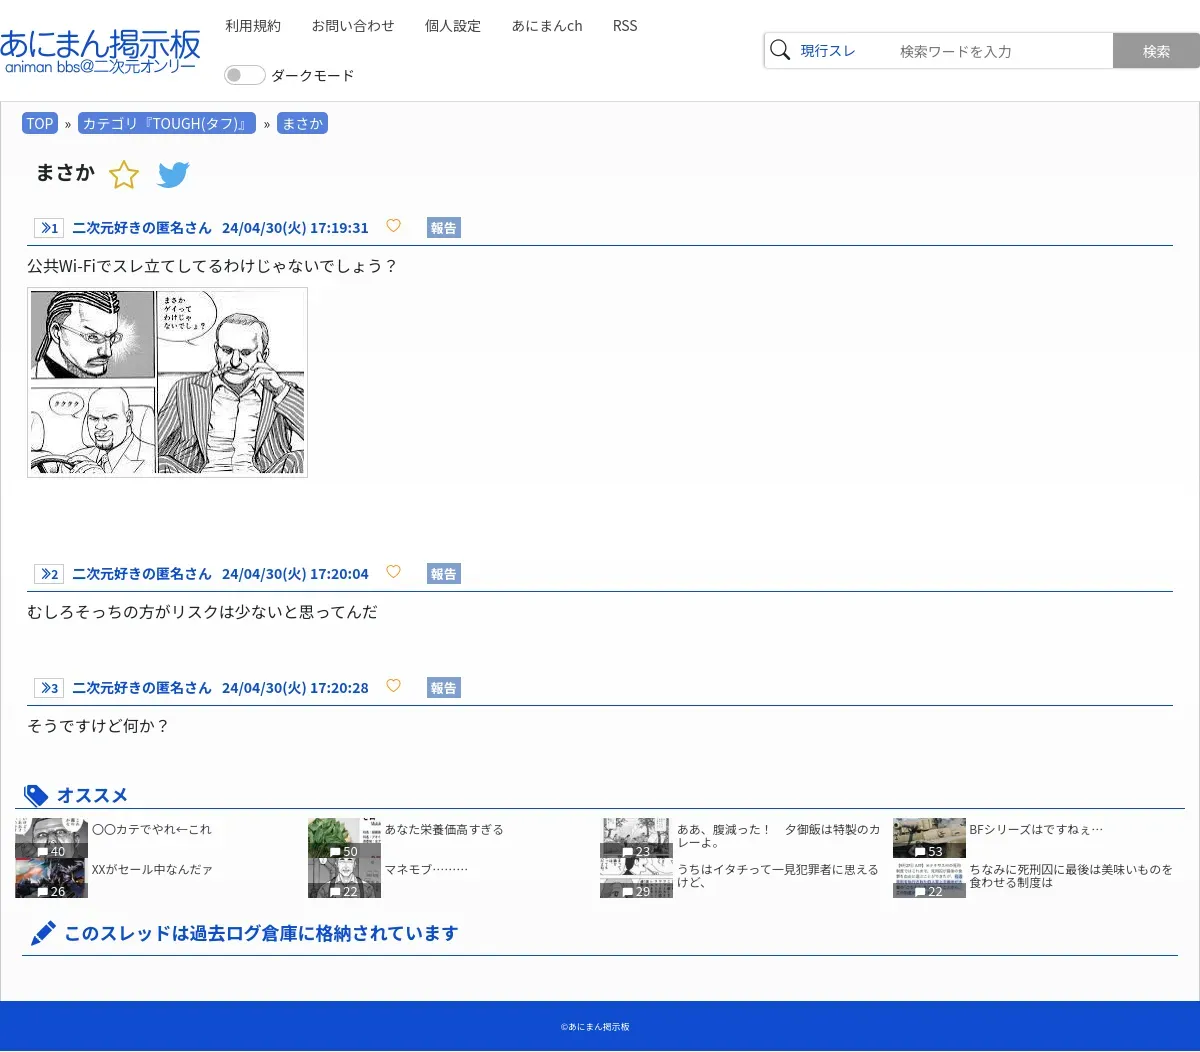
Task: Open あにまんch menu item
Action: (x=547, y=26)
